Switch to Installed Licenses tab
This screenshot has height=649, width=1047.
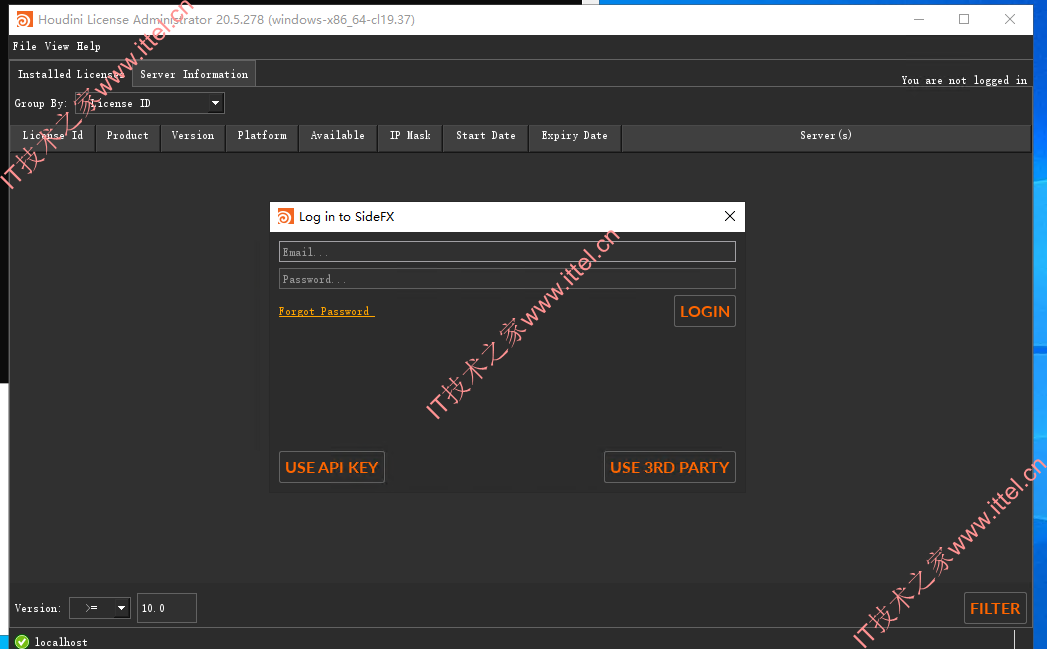71,74
